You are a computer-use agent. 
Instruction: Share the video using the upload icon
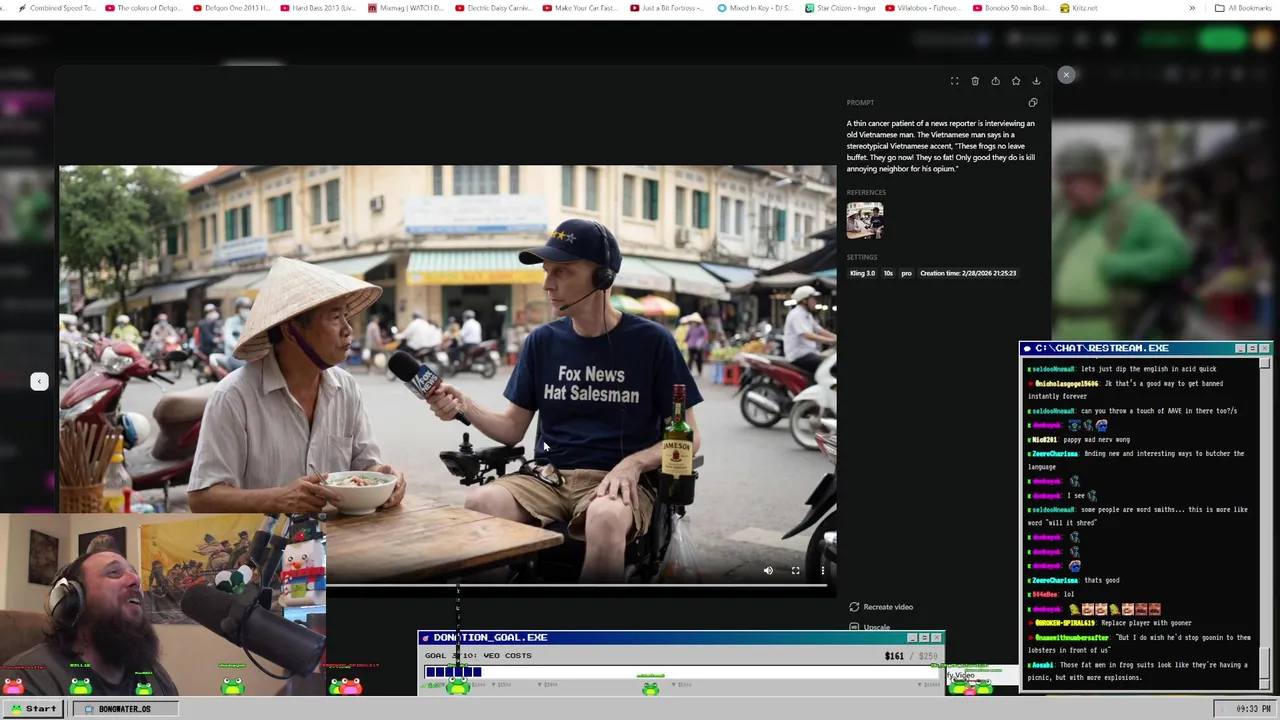point(995,81)
